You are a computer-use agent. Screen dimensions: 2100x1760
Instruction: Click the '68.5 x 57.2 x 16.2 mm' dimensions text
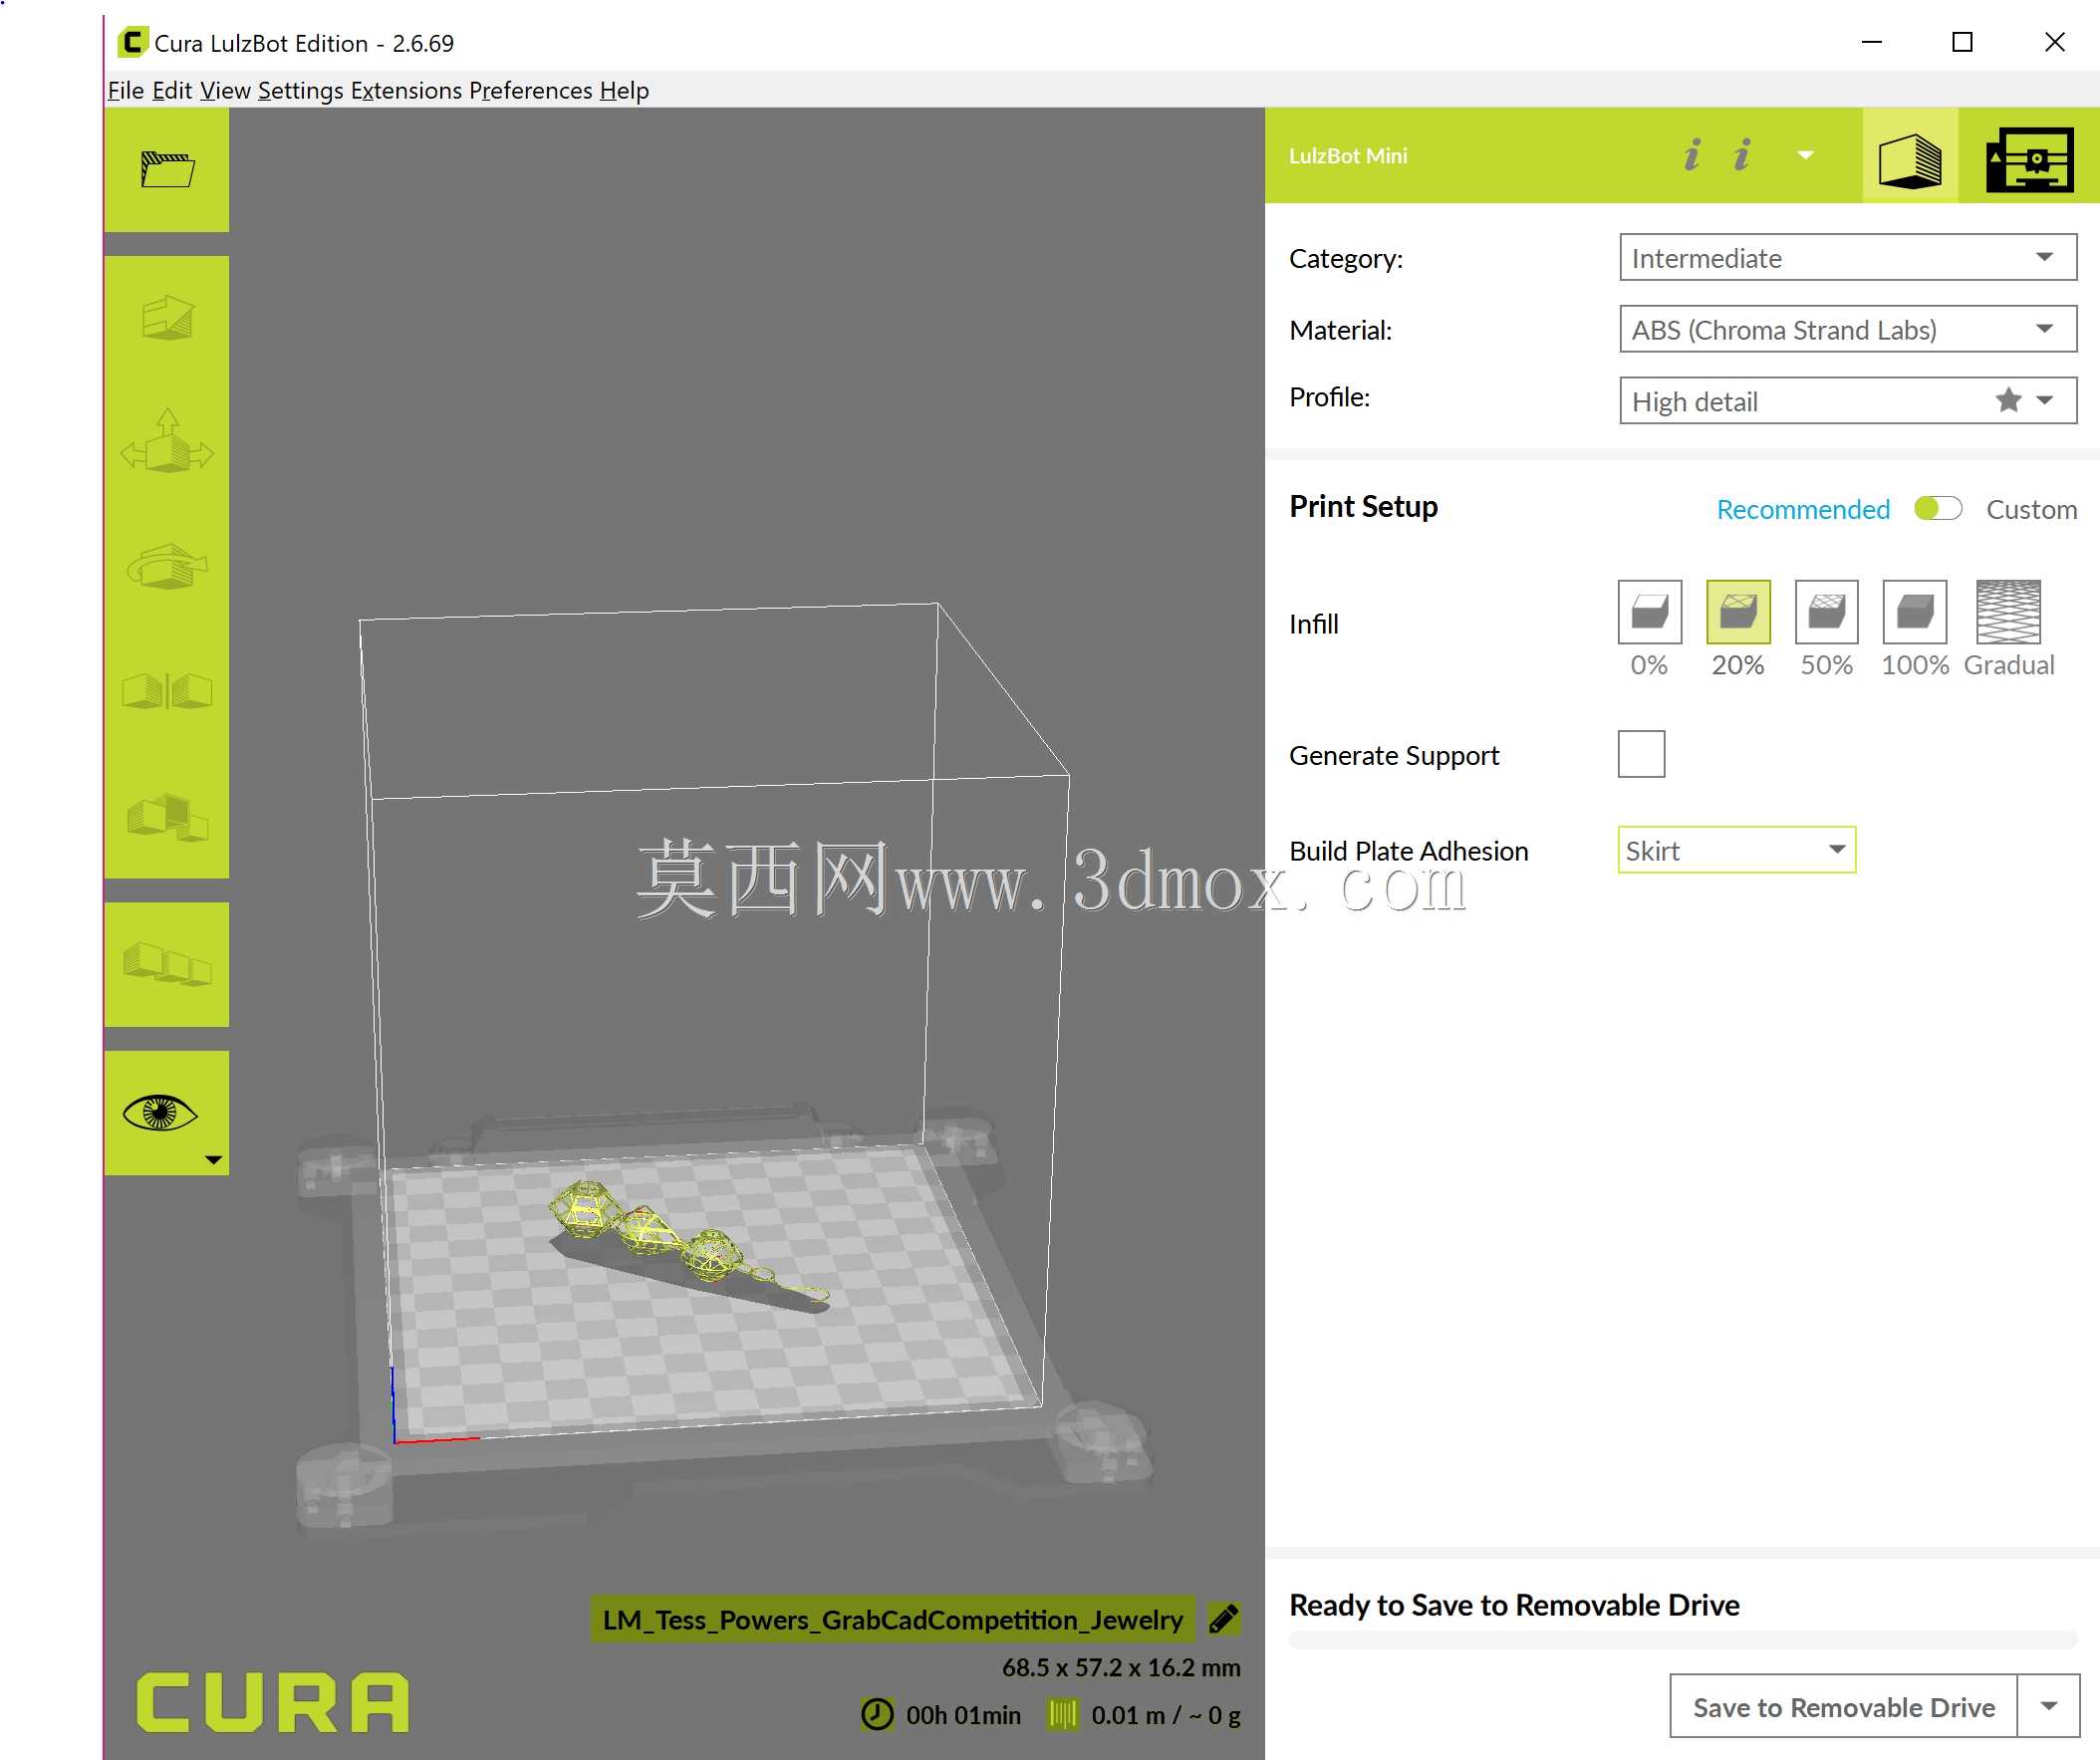click(1121, 1668)
